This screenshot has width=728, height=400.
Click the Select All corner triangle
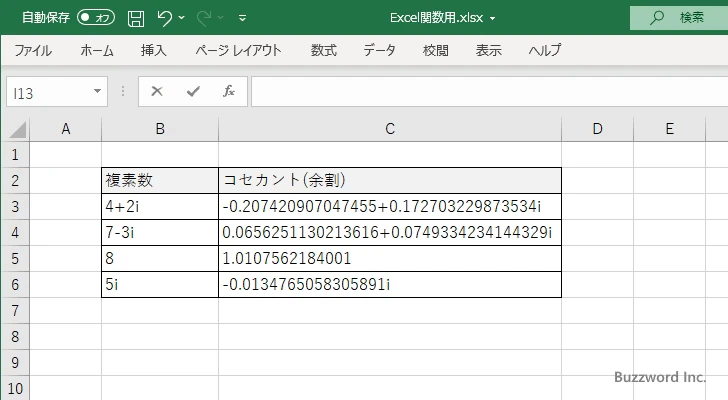18,129
